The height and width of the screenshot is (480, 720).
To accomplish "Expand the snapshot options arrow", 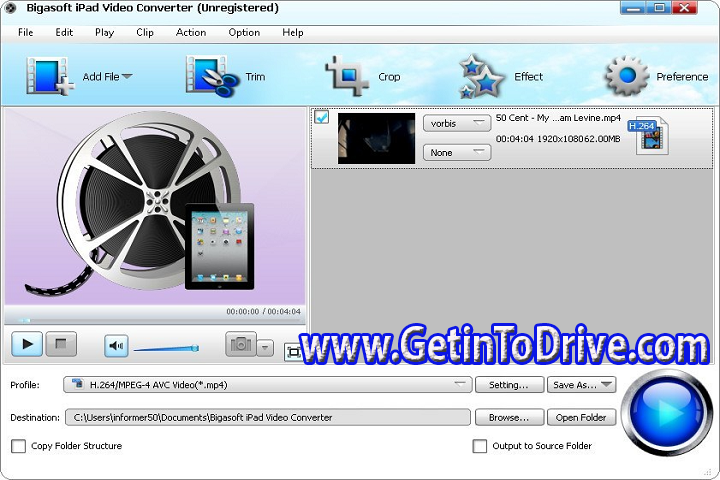I will (265, 348).
